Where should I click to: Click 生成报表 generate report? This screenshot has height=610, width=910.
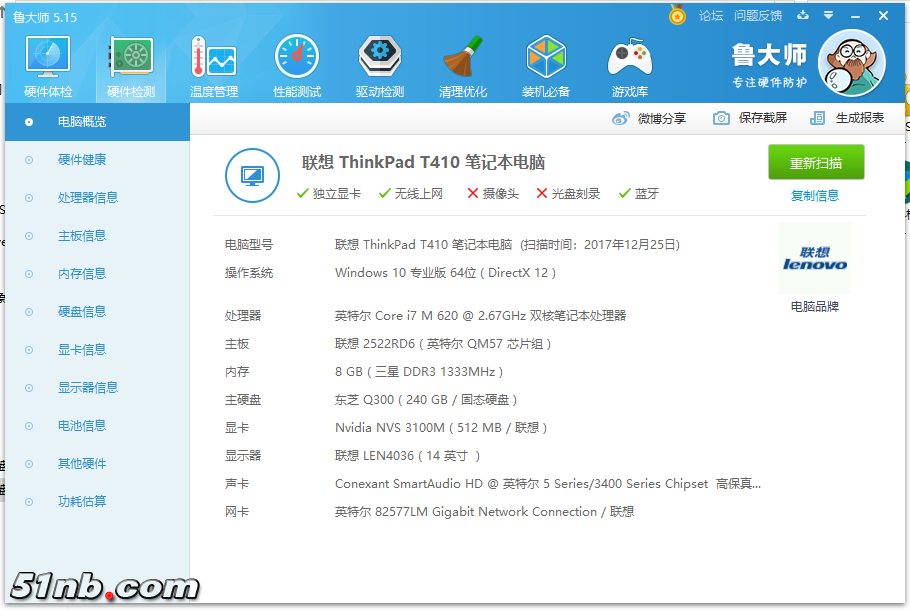(847, 118)
